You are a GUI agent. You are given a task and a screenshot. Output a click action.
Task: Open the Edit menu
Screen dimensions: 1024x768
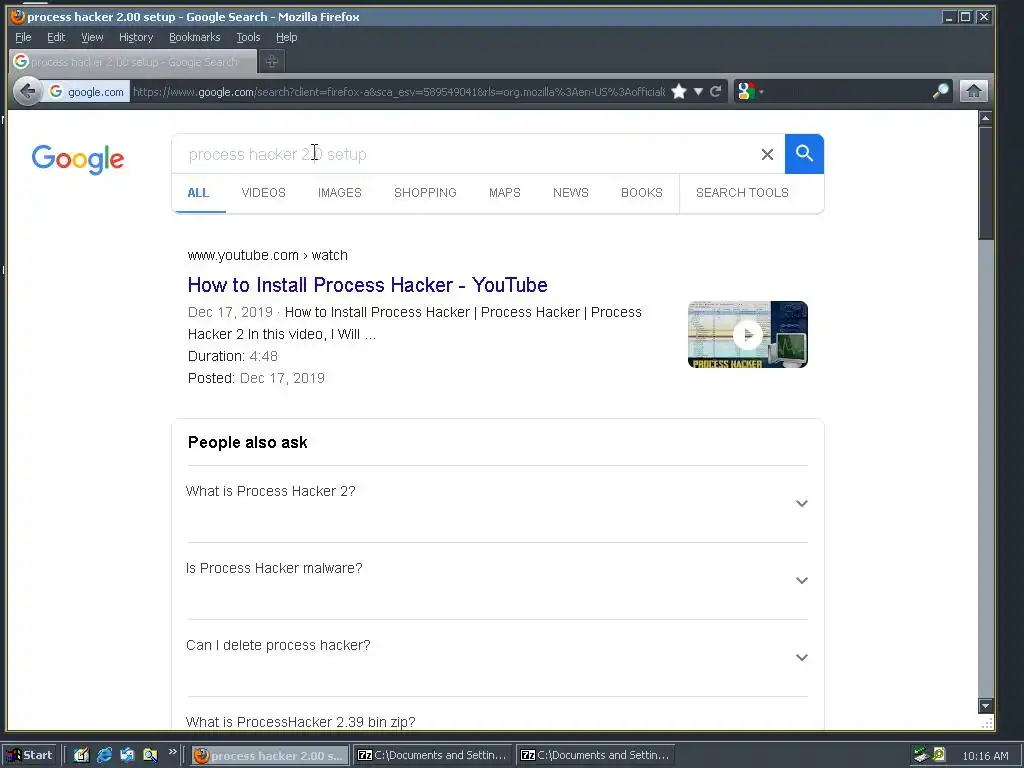point(56,37)
